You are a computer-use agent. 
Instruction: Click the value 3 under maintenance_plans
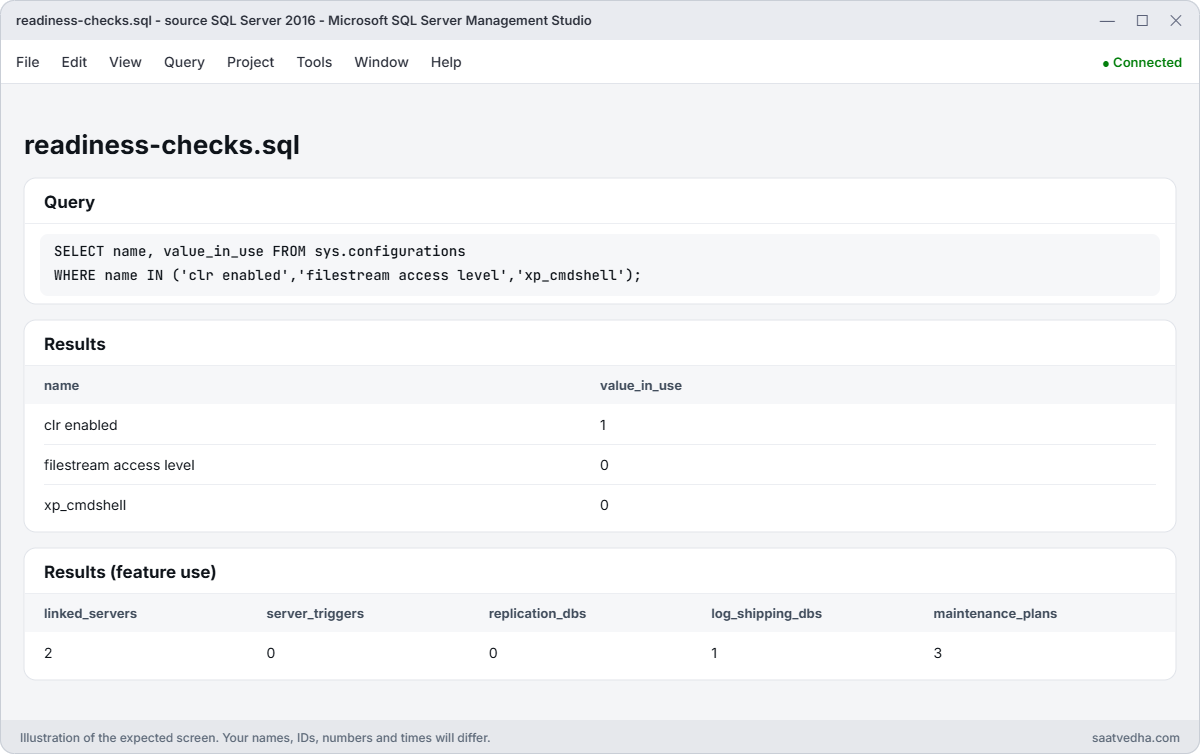[938, 653]
